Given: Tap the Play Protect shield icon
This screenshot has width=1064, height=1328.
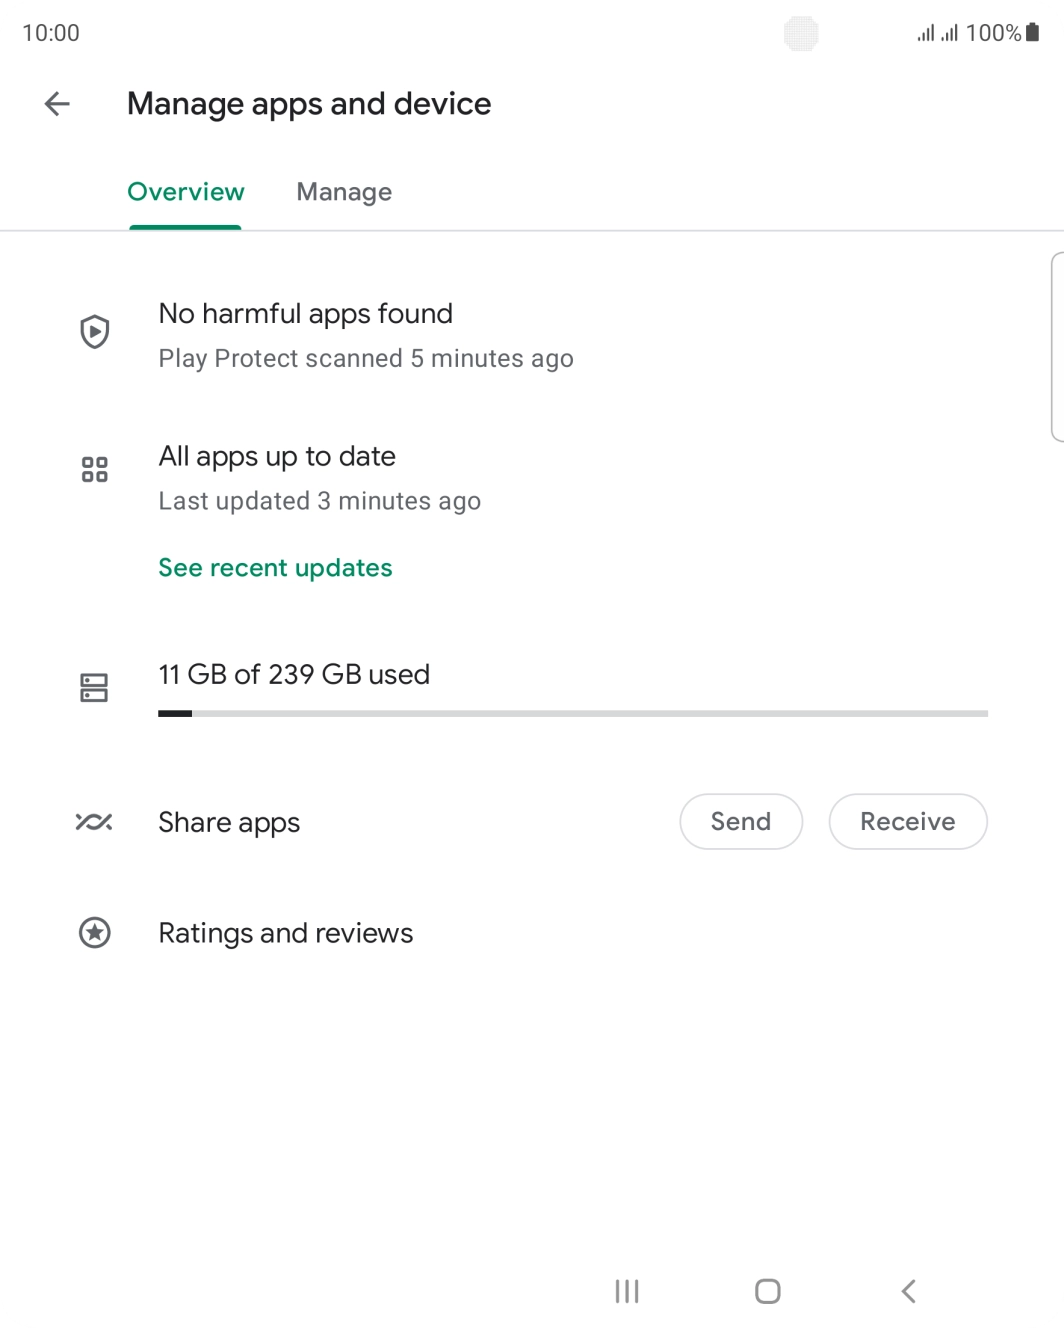Looking at the screenshot, I should (x=94, y=332).
